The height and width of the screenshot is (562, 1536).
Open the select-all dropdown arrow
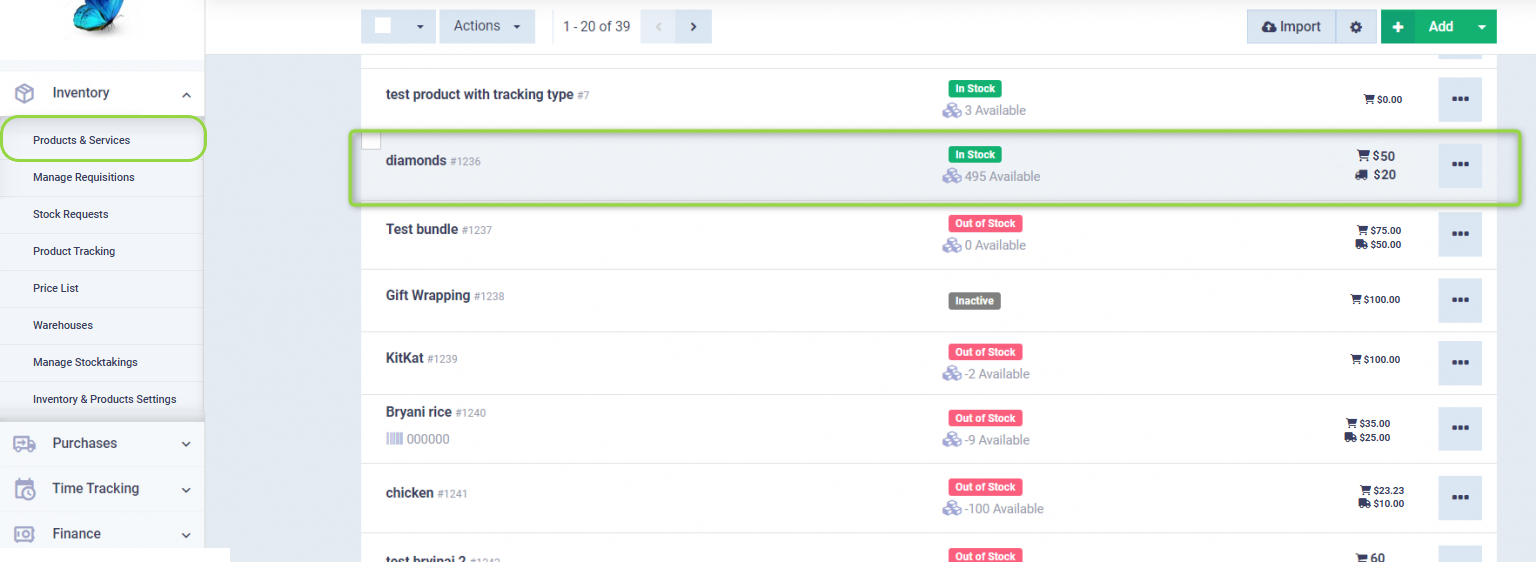(x=419, y=27)
